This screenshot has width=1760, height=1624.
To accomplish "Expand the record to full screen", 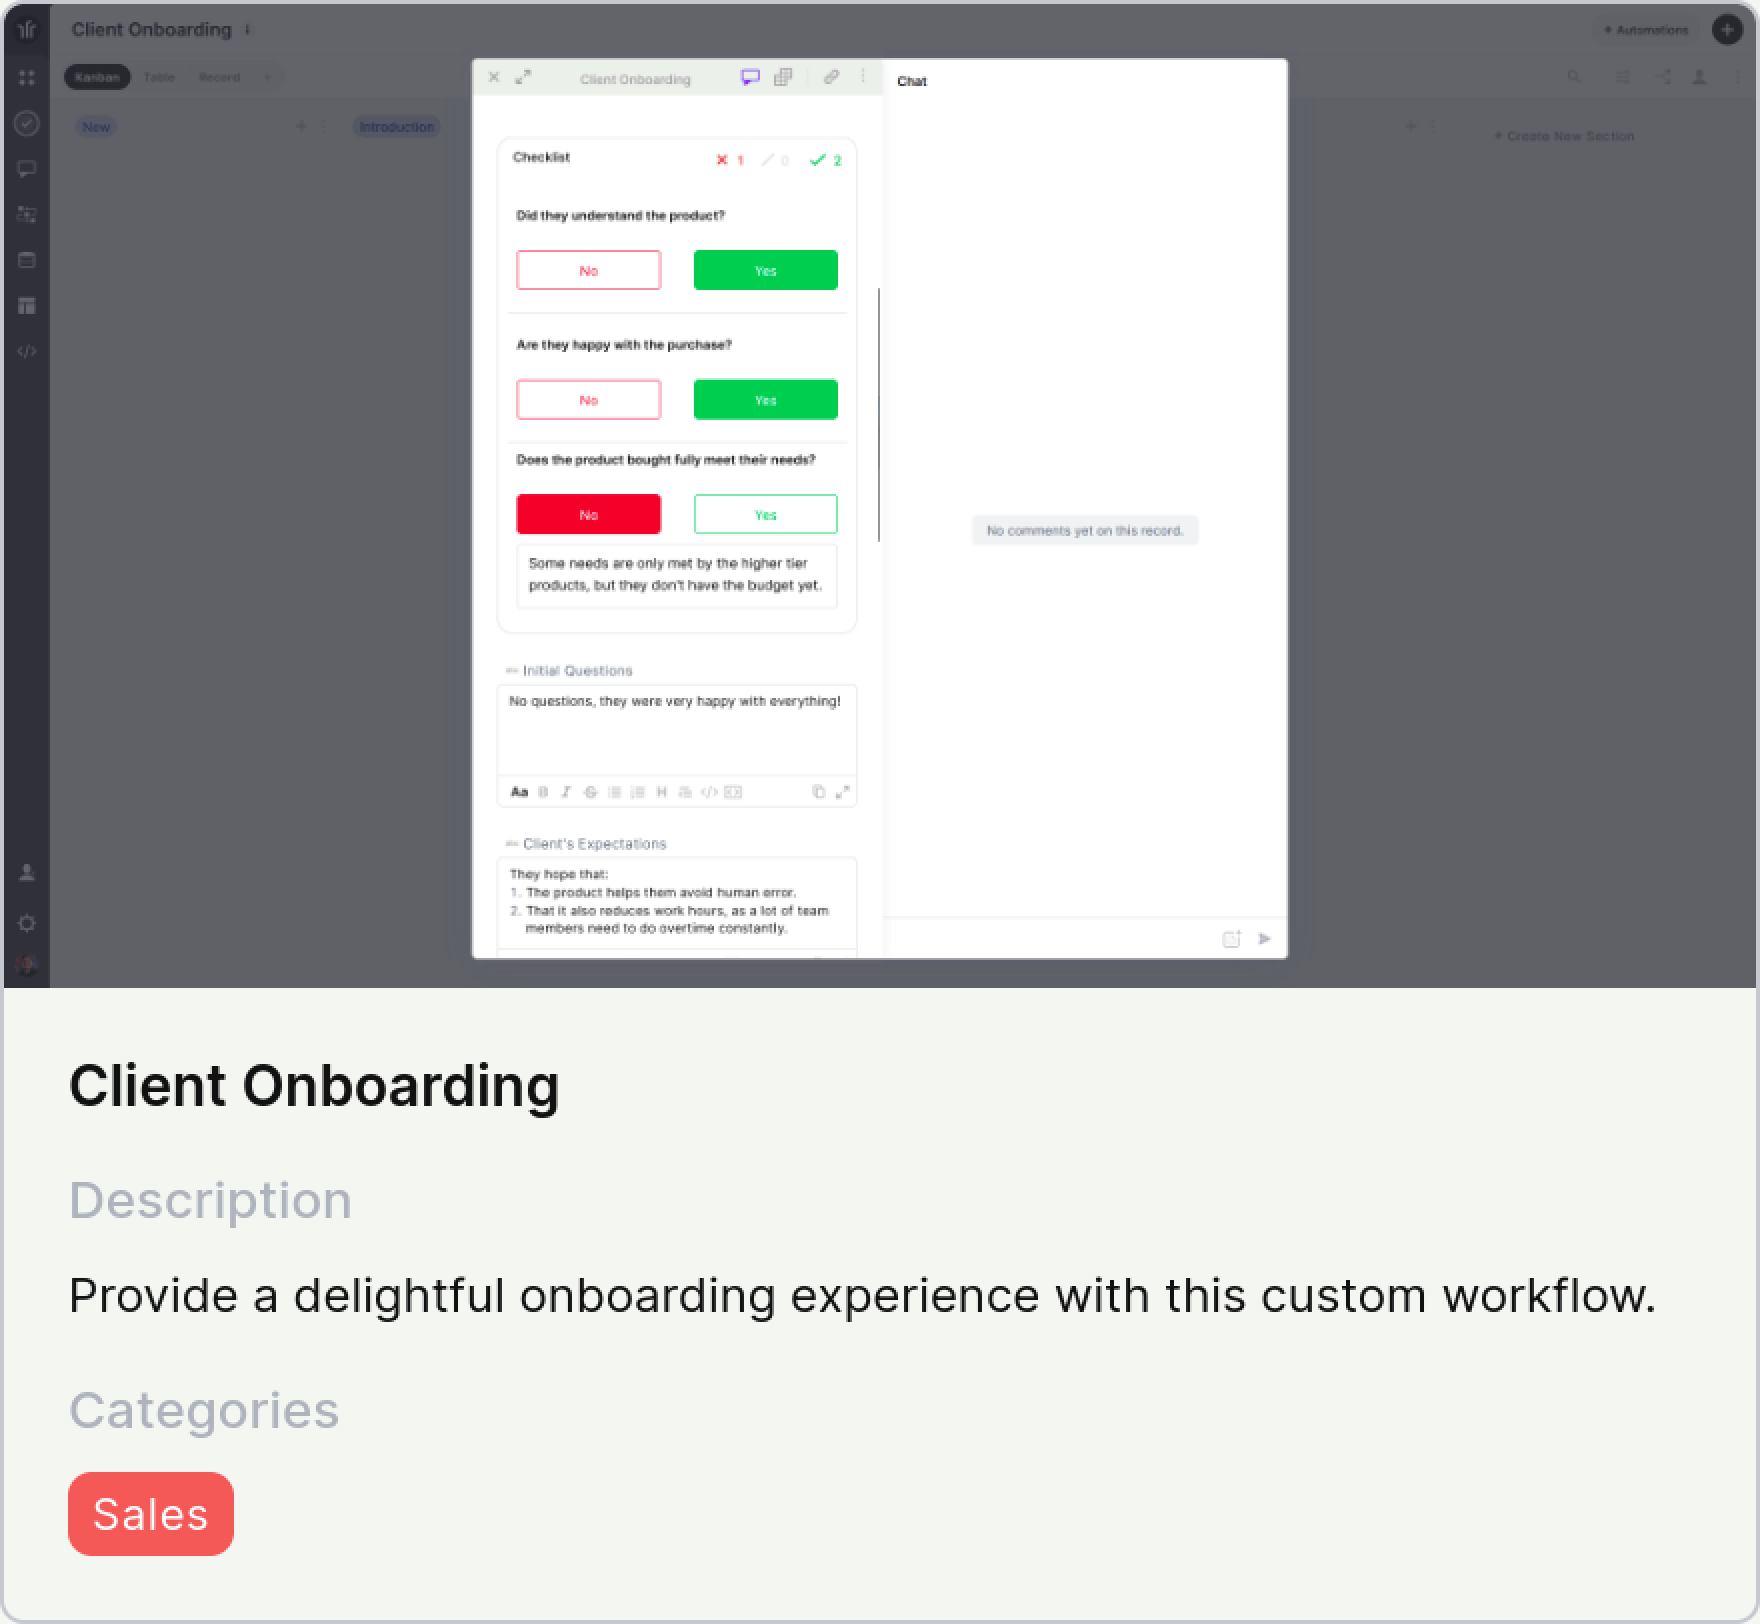I will 523,77.
